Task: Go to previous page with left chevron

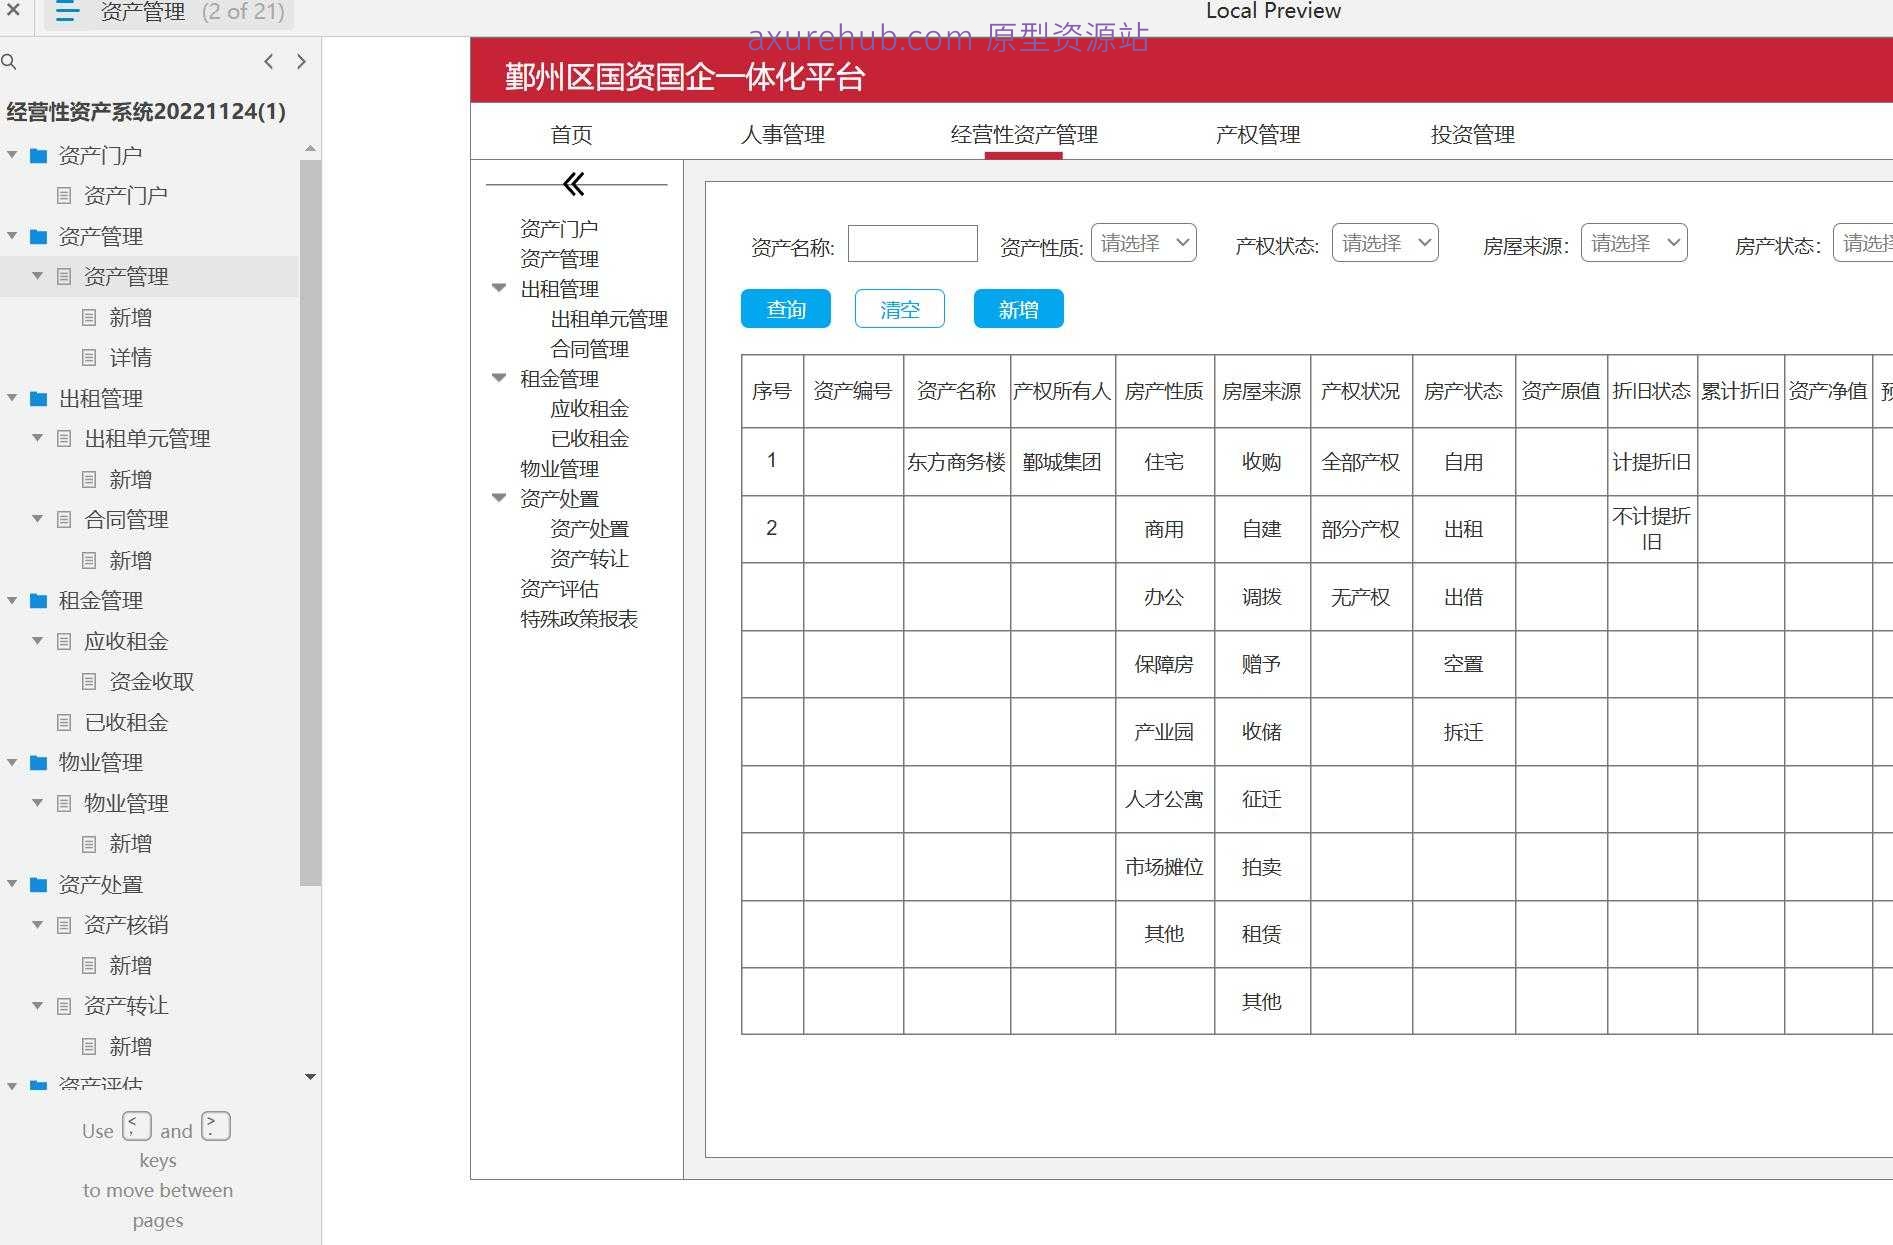Action: (269, 62)
